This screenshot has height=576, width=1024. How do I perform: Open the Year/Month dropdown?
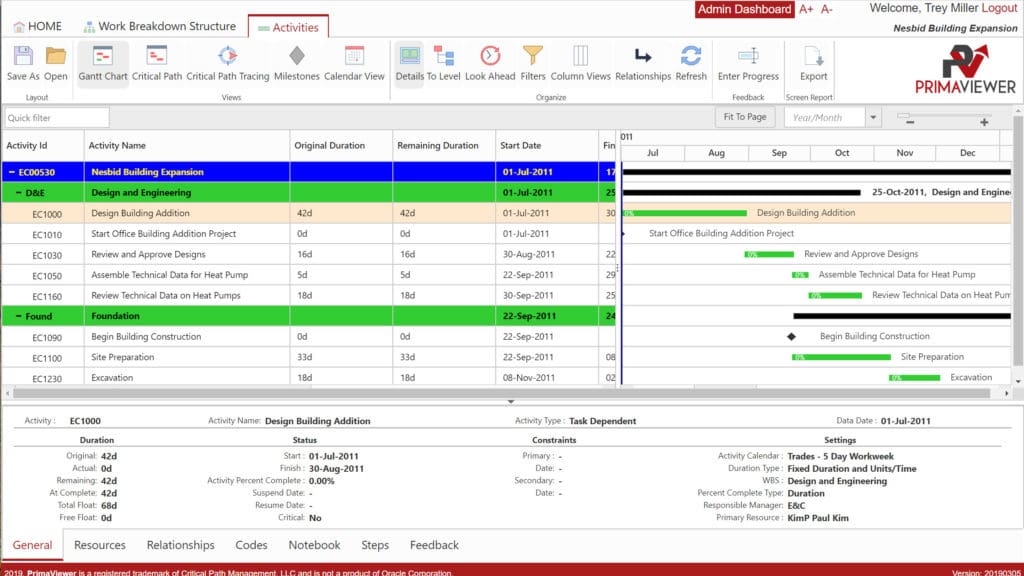pyautogui.click(x=871, y=116)
